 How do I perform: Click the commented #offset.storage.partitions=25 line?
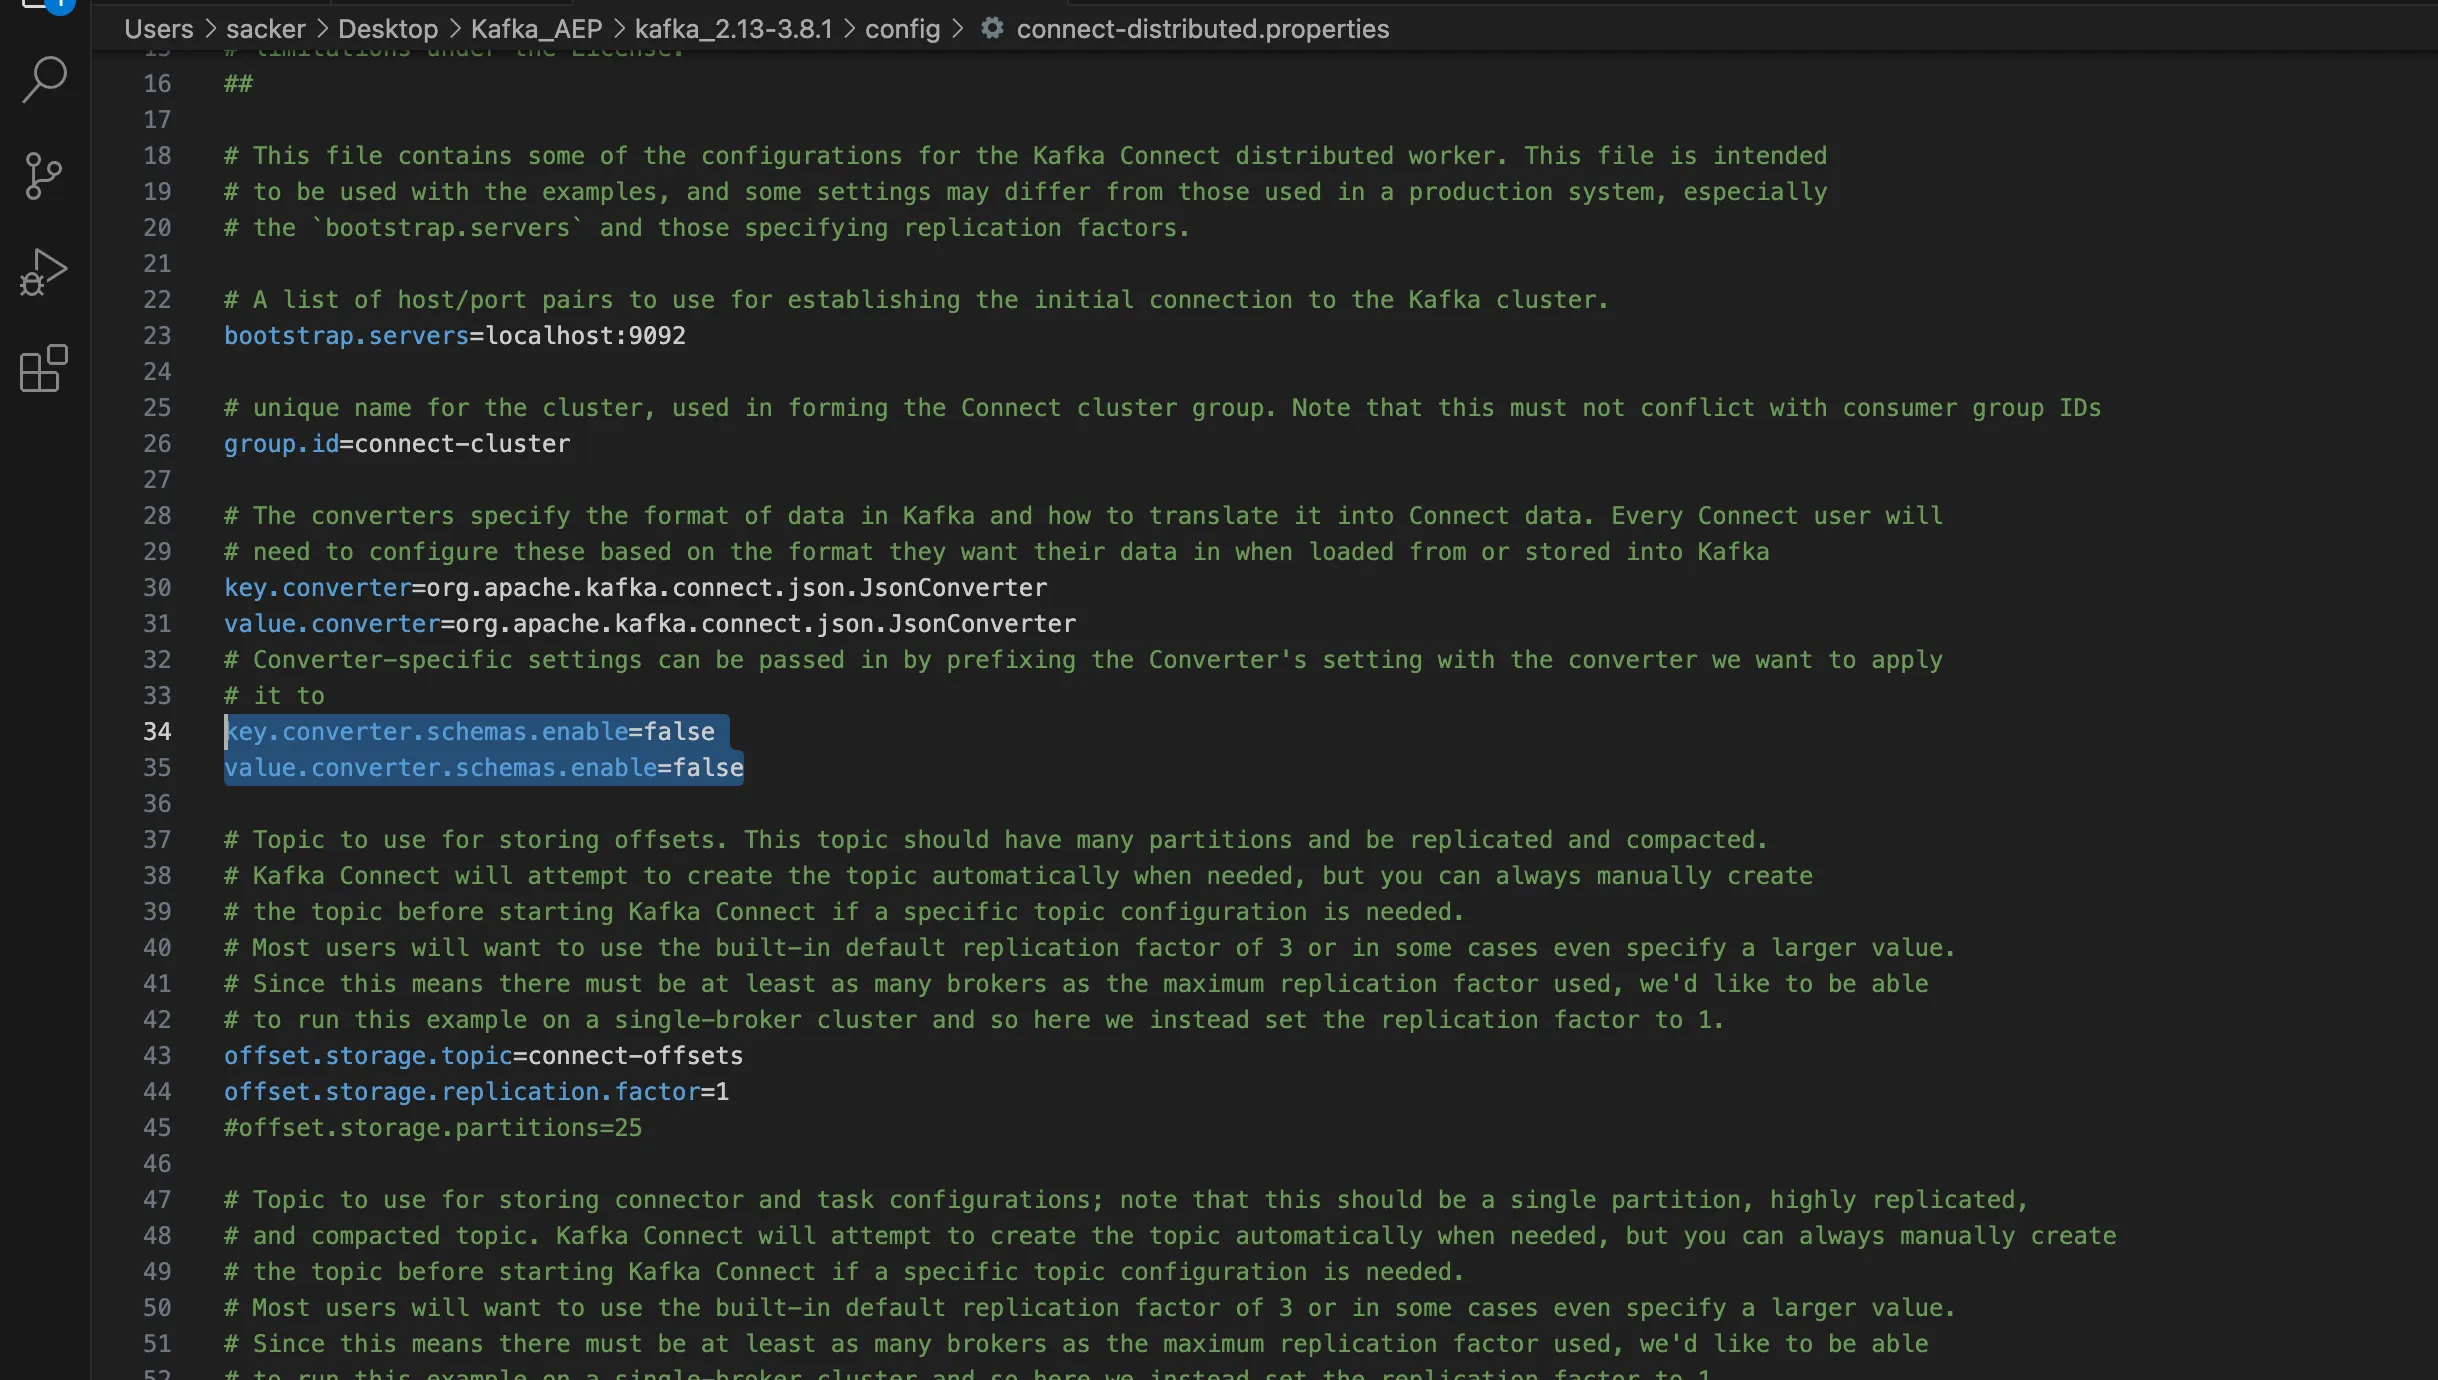pos(433,1128)
